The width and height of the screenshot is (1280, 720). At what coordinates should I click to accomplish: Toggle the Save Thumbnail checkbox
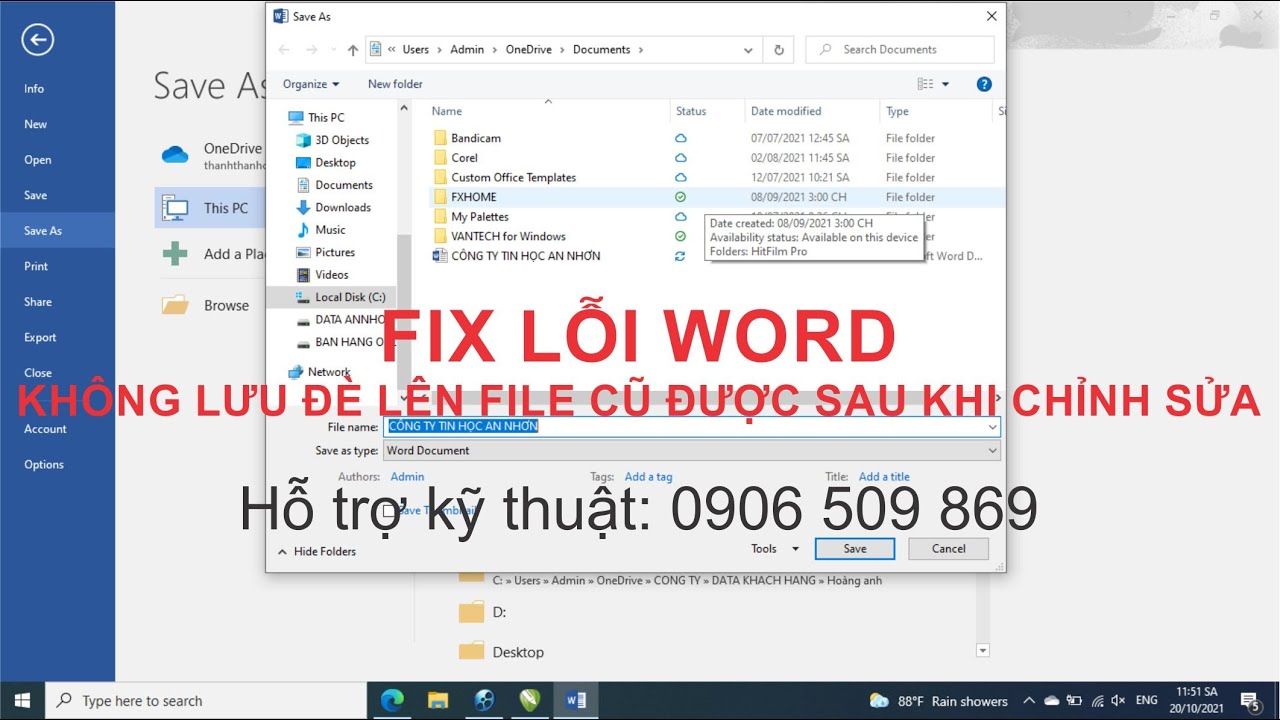tap(388, 511)
